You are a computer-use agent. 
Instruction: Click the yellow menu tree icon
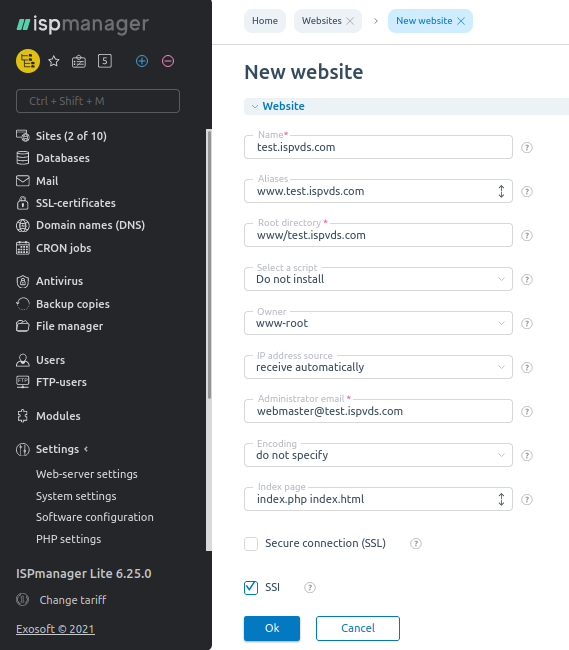[28, 61]
